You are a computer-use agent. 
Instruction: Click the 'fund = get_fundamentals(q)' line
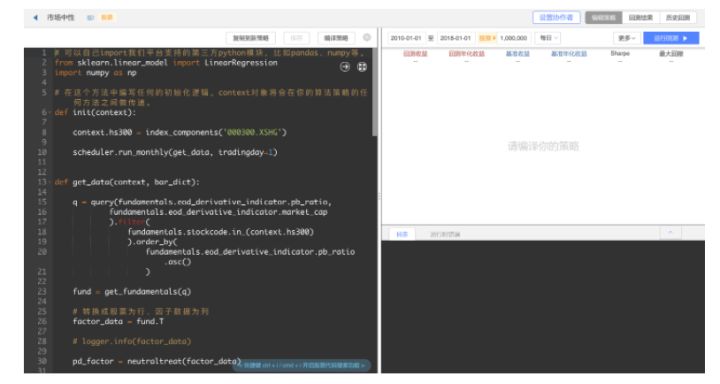(132, 292)
